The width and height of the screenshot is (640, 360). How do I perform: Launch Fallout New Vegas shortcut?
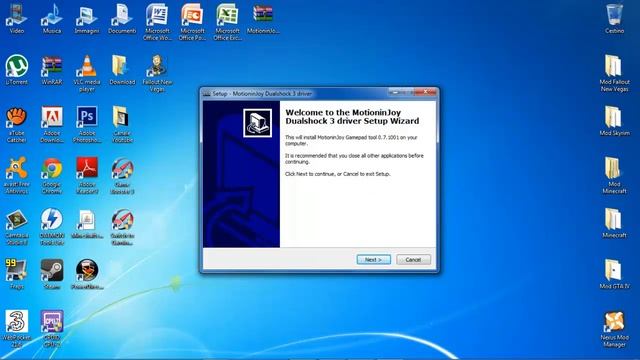tap(157, 73)
